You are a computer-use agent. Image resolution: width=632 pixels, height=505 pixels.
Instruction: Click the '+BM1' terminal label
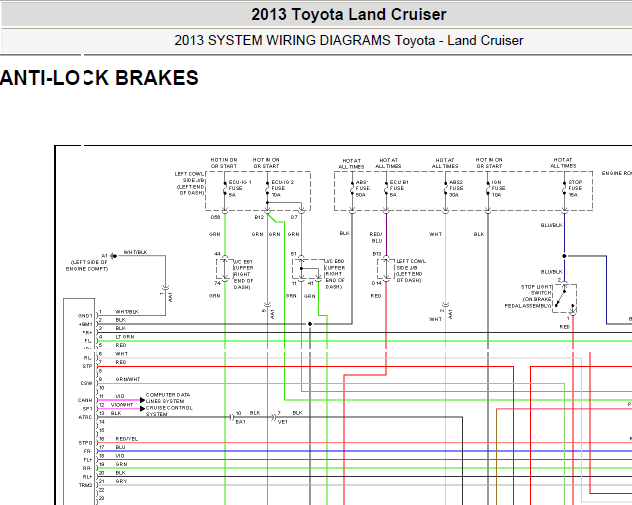click(85, 324)
